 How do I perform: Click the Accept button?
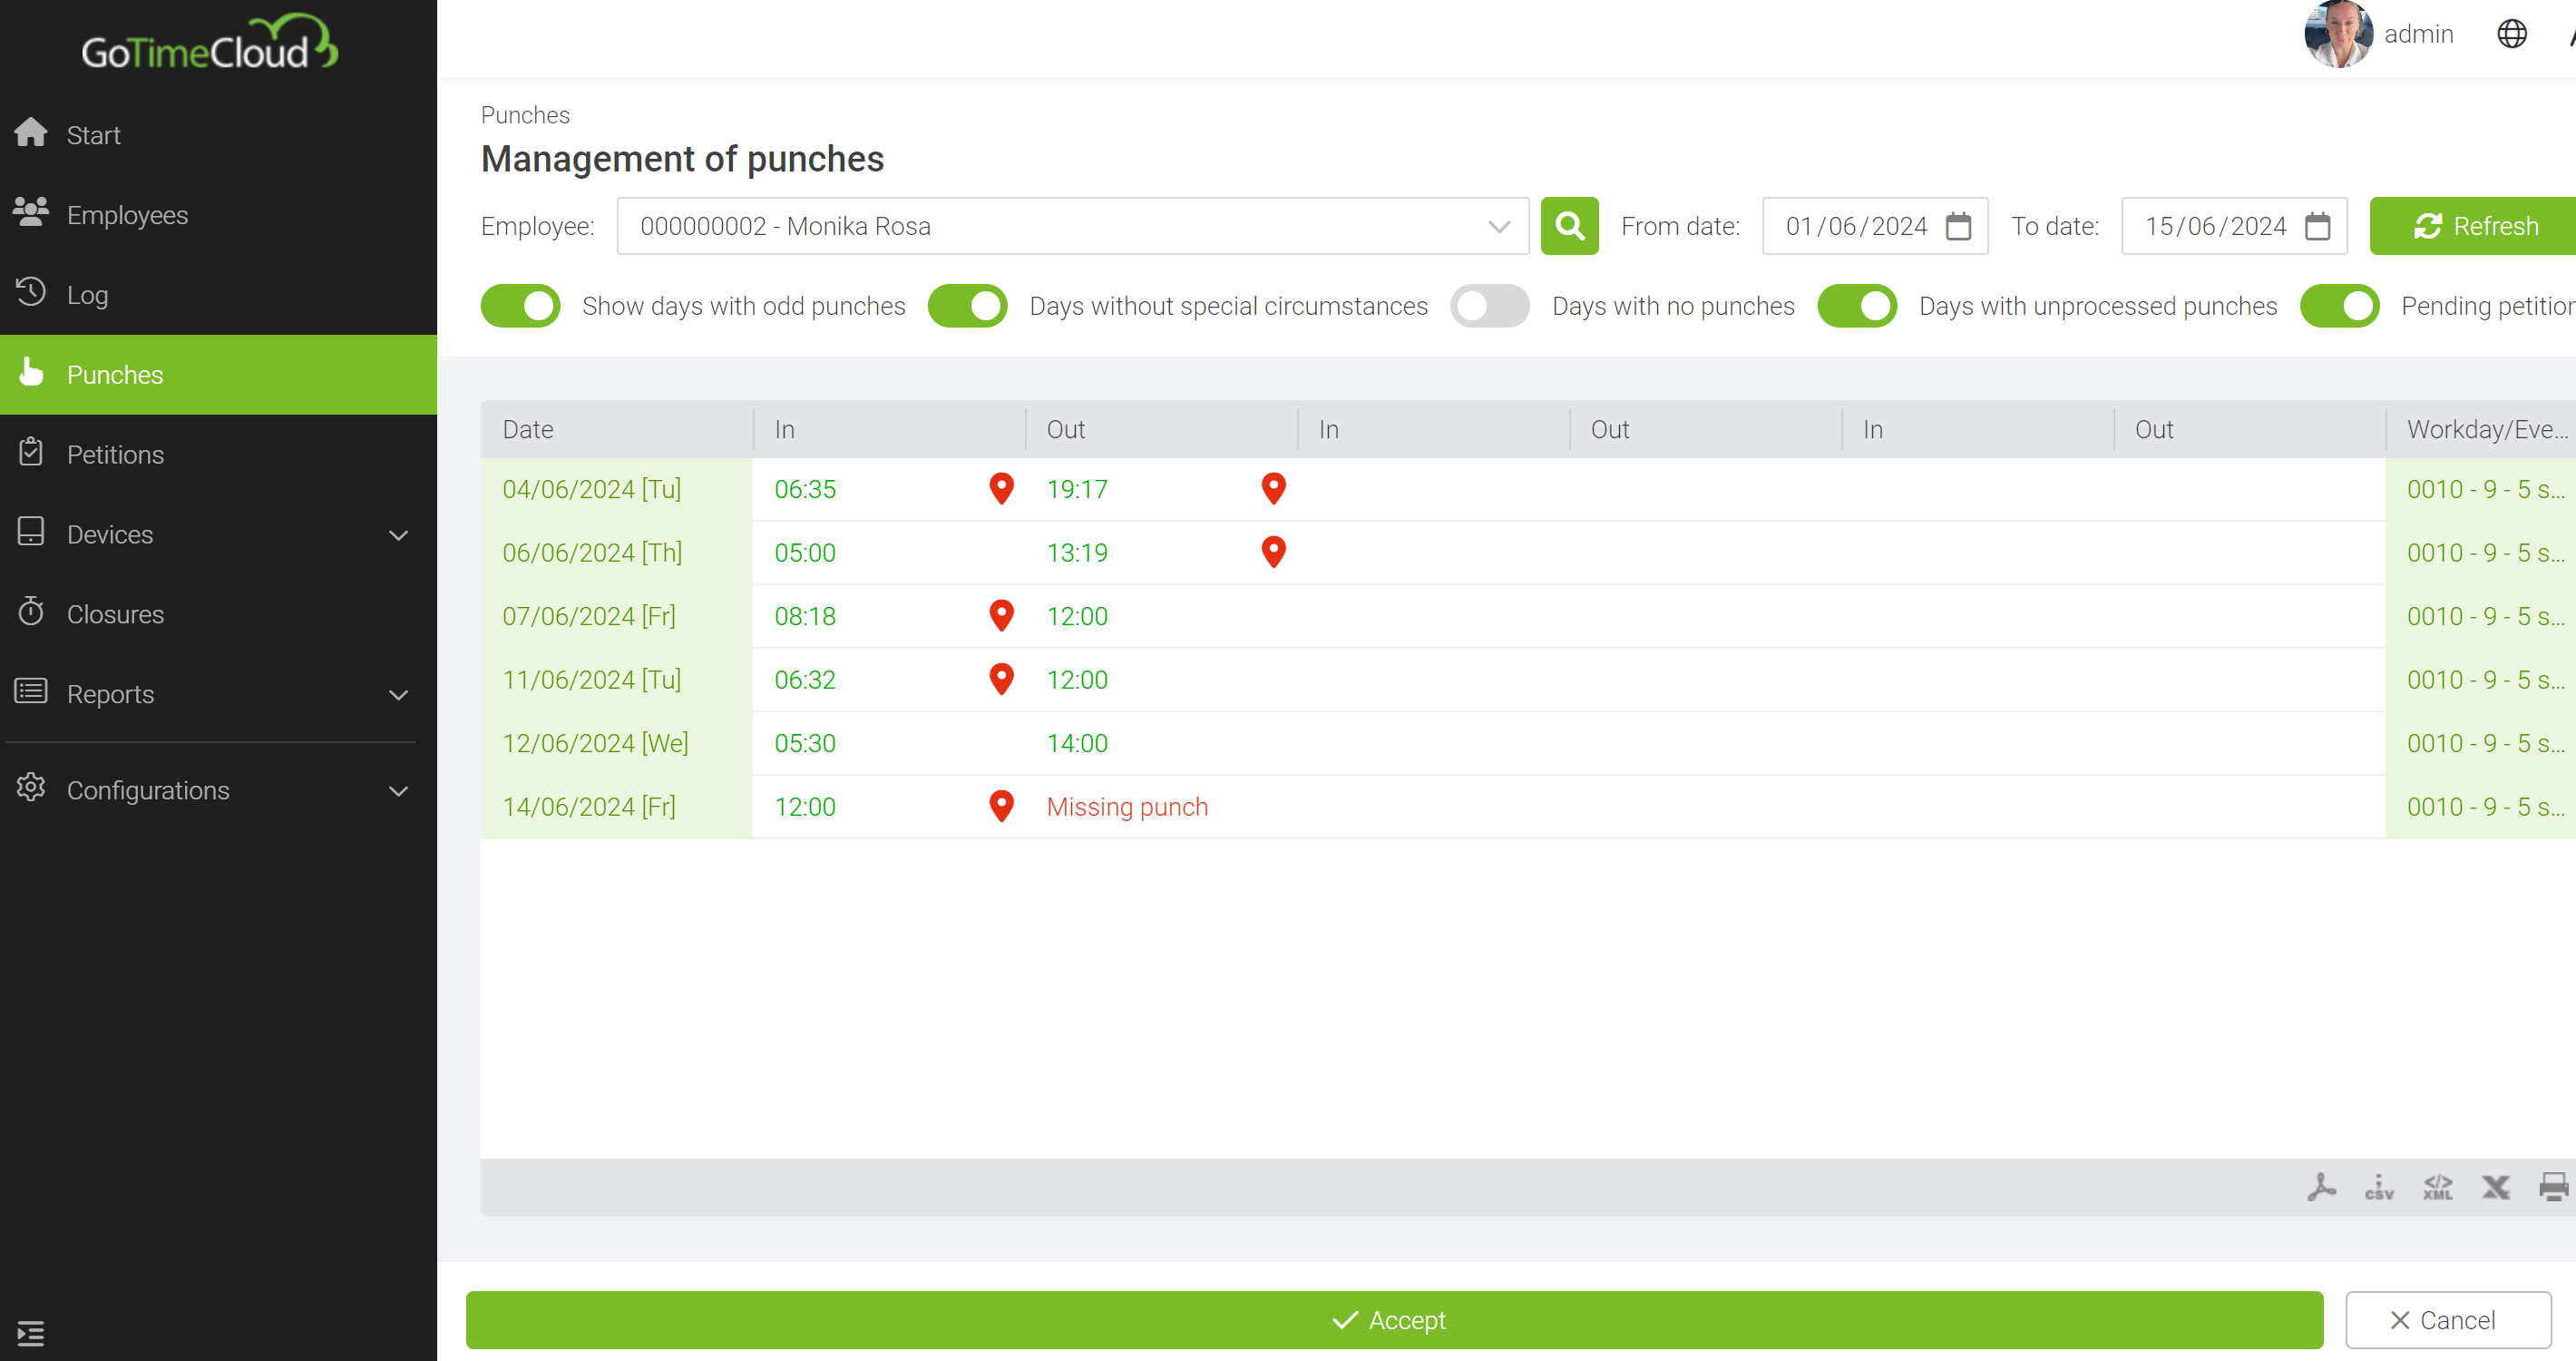click(1394, 1320)
